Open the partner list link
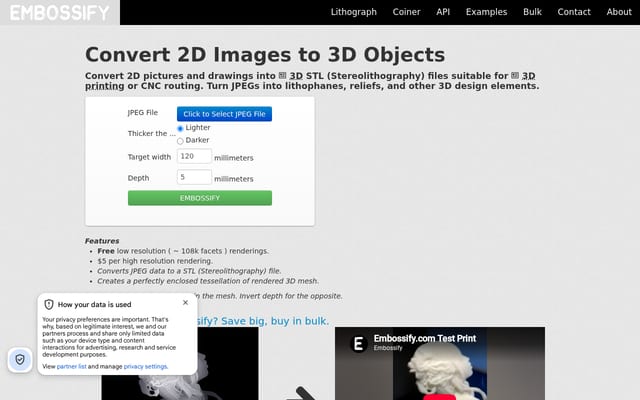Screen dimensions: 640x400 [71, 367]
